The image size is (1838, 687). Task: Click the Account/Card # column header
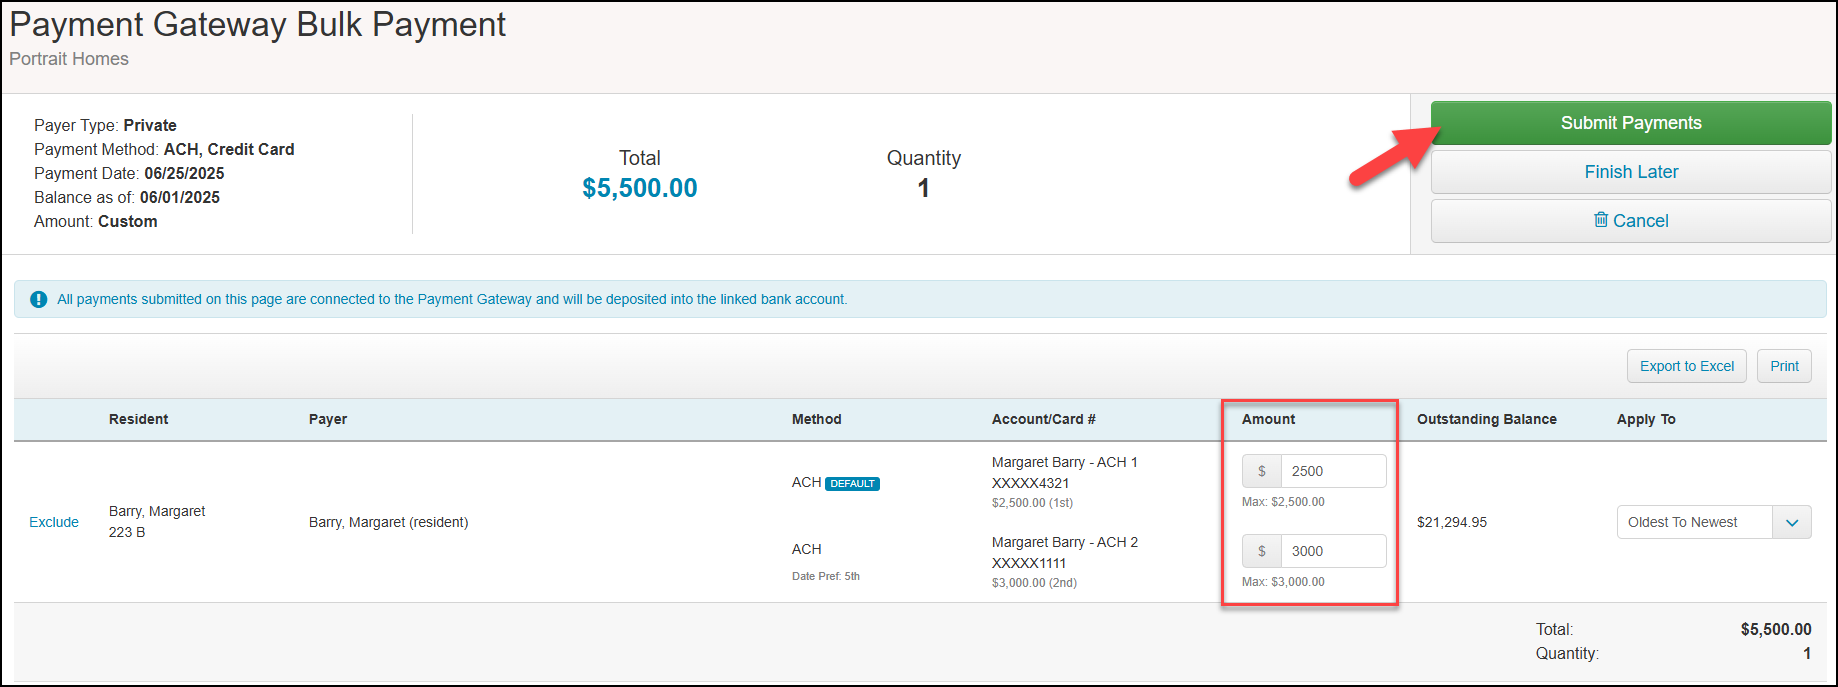1044,419
